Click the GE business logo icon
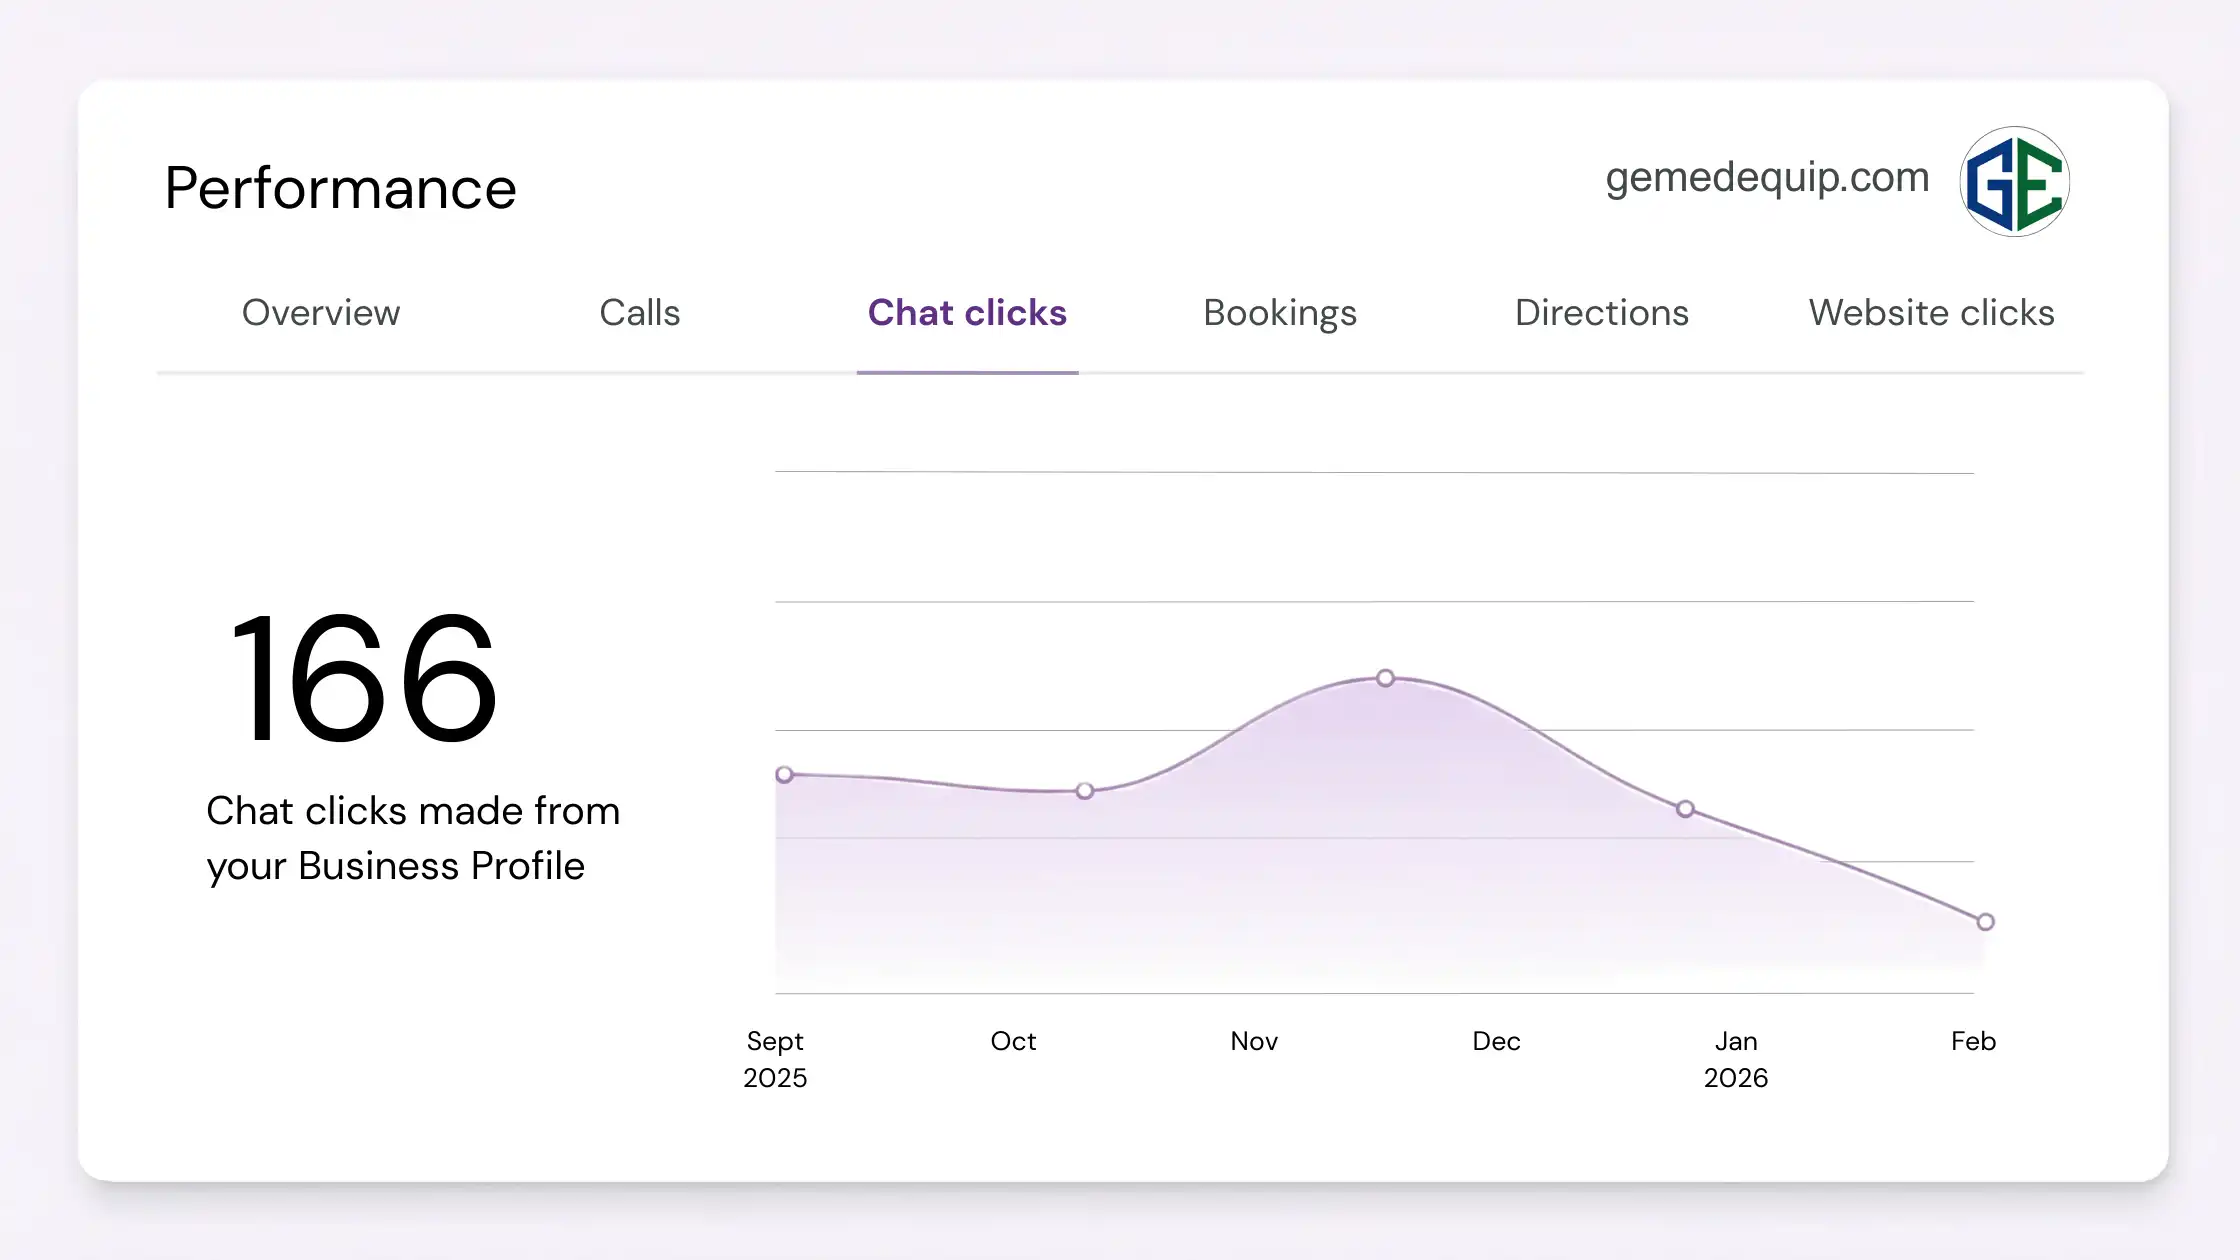Screen dimensions: 2240x1260 (x=2013, y=181)
